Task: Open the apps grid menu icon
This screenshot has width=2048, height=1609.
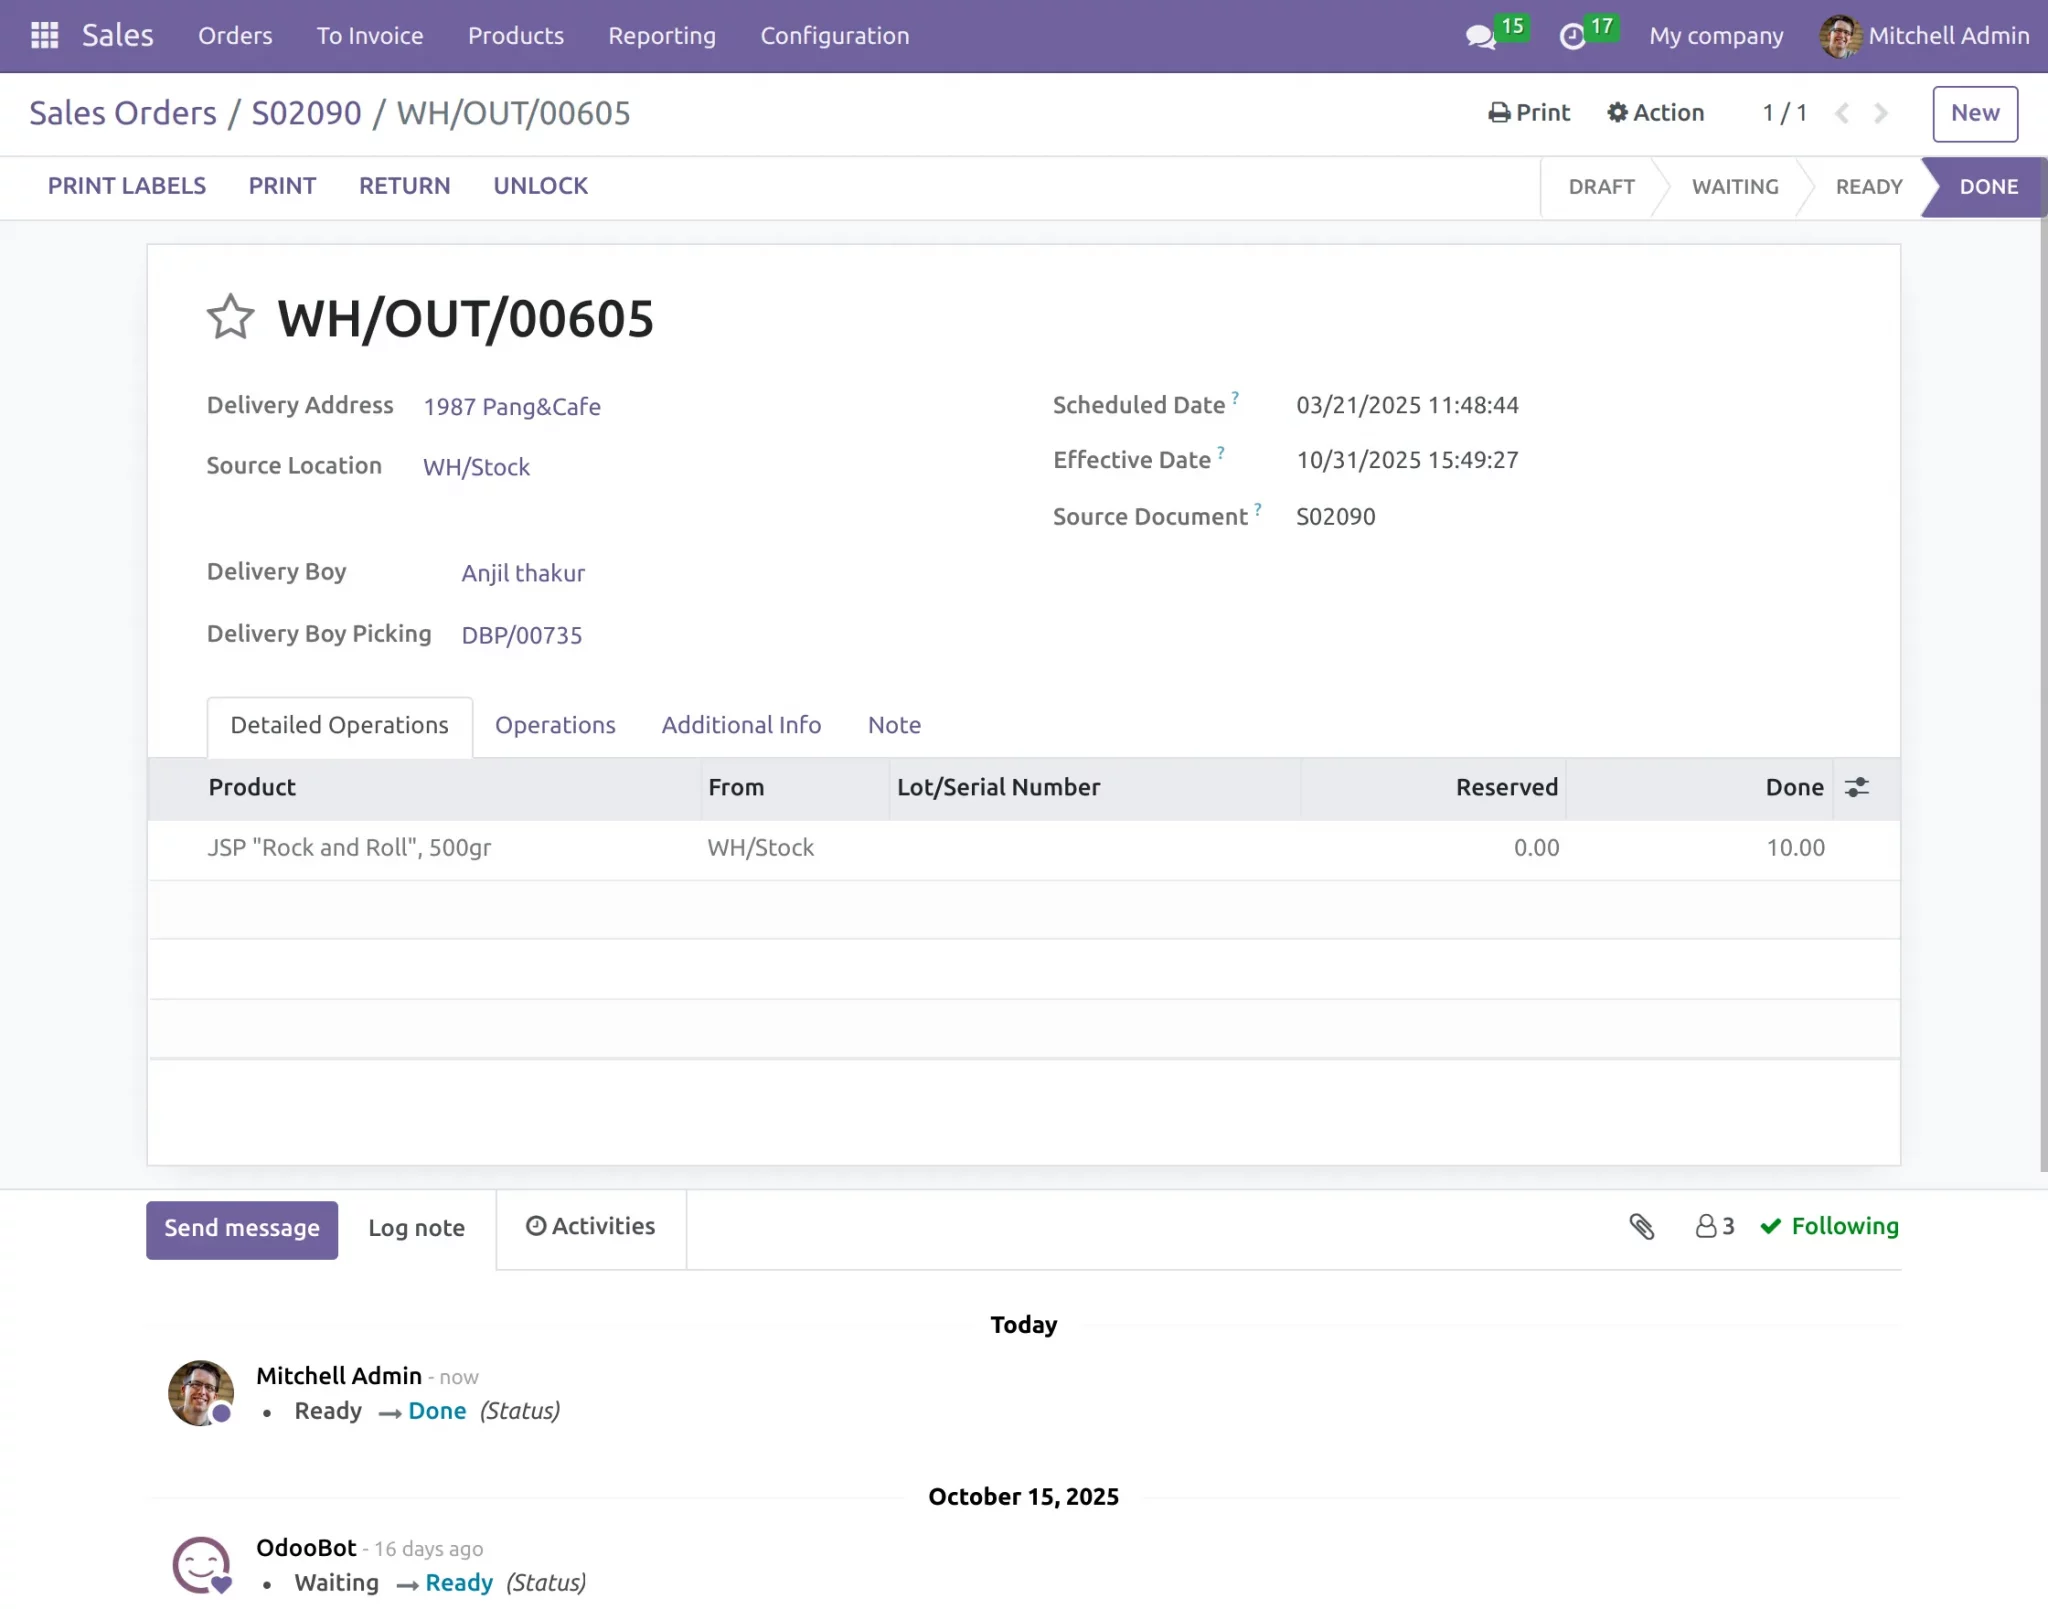Action: click(44, 36)
